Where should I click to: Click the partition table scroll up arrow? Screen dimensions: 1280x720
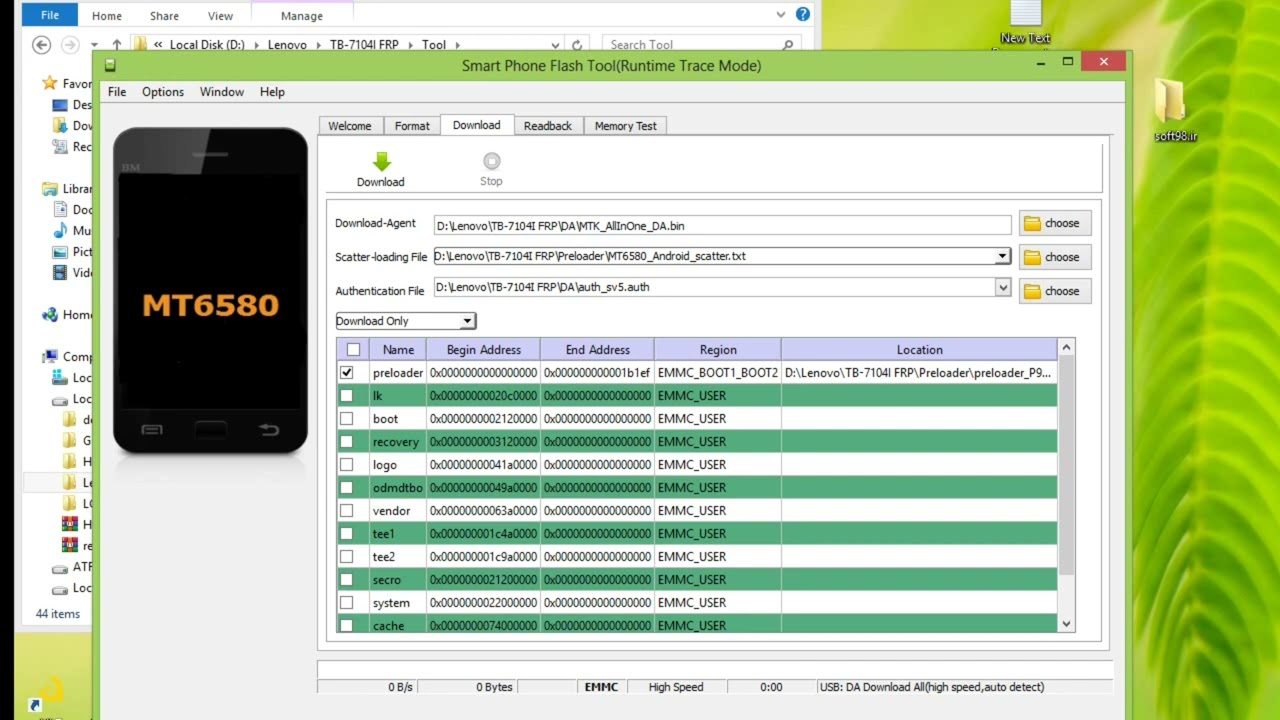point(1066,347)
